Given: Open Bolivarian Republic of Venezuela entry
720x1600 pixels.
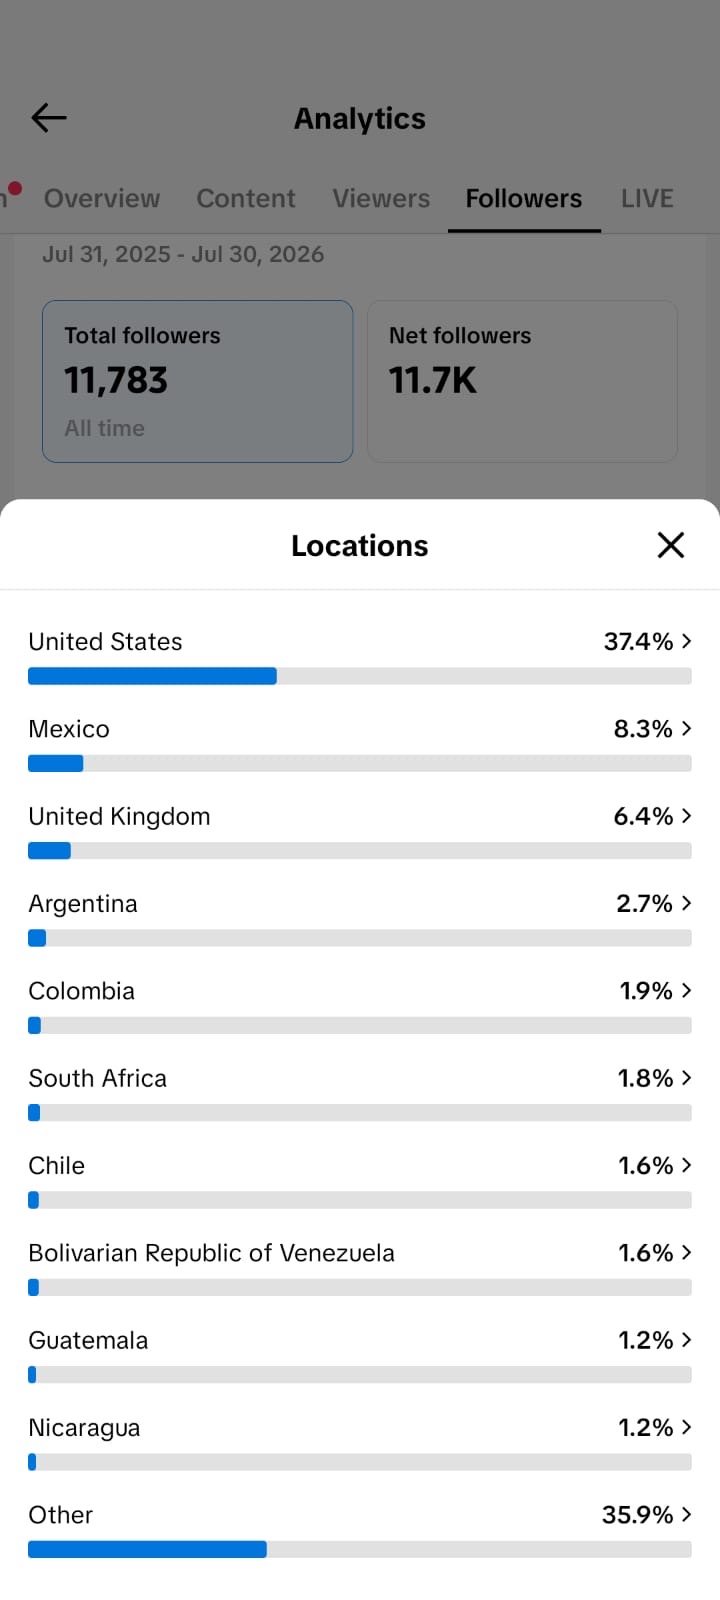Looking at the screenshot, I should pos(360,1266).
